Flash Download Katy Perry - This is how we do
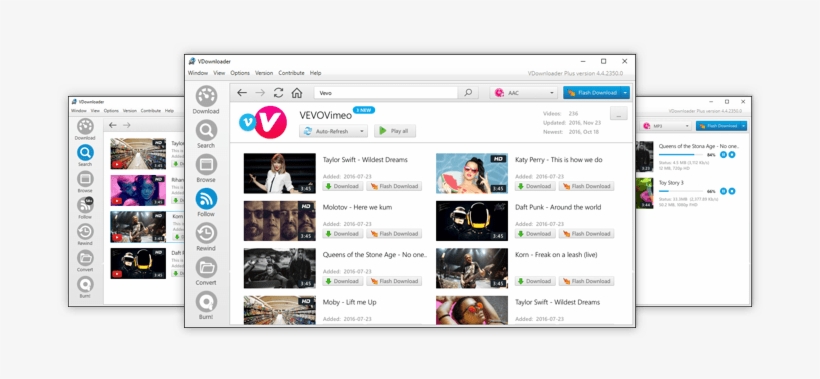820x379 pixels. (586, 186)
